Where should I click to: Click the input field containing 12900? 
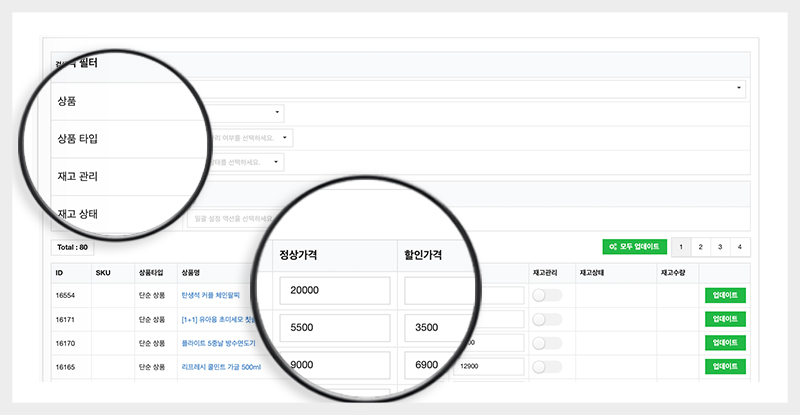[x=488, y=367]
